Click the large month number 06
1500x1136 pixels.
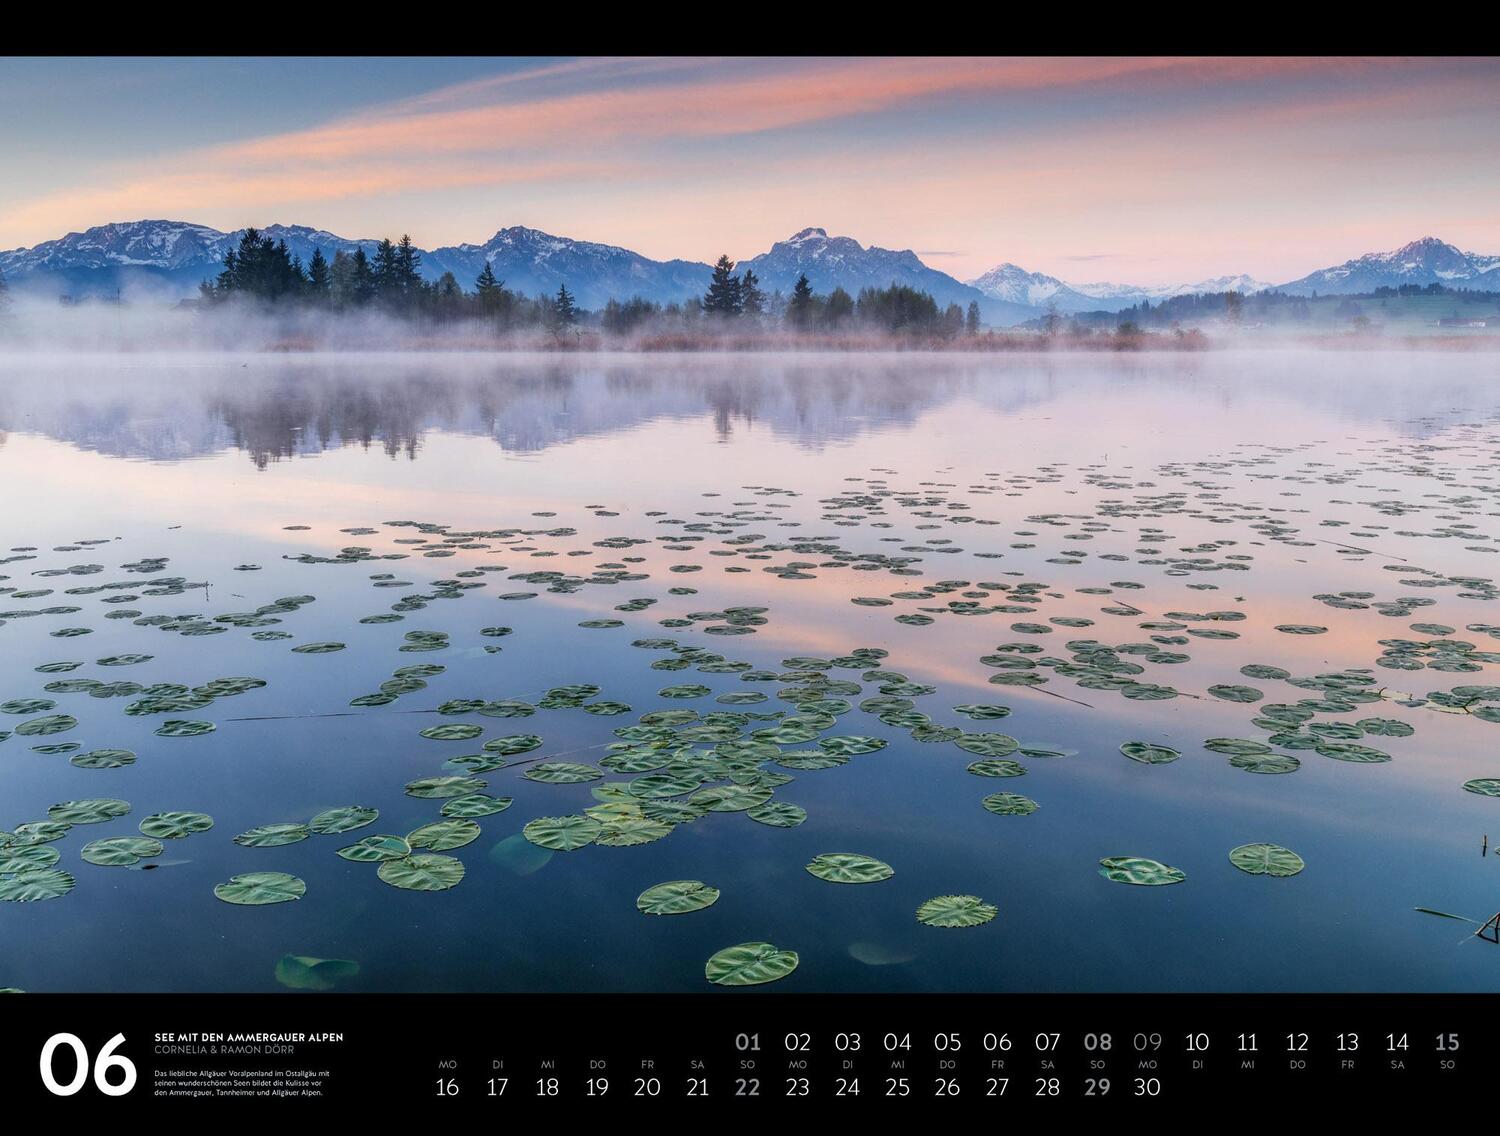coord(87,1065)
